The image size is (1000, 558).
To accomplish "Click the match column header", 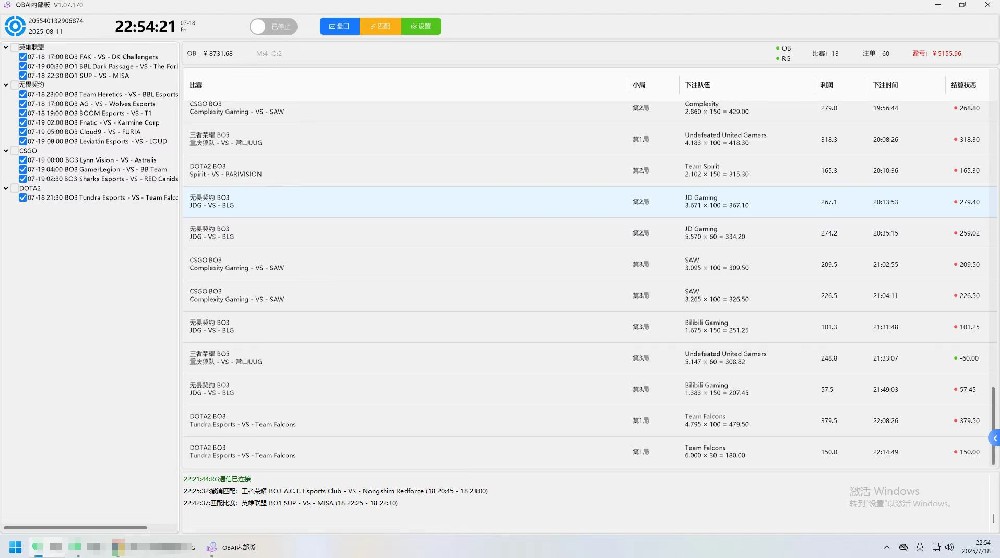I will (x=196, y=85).
